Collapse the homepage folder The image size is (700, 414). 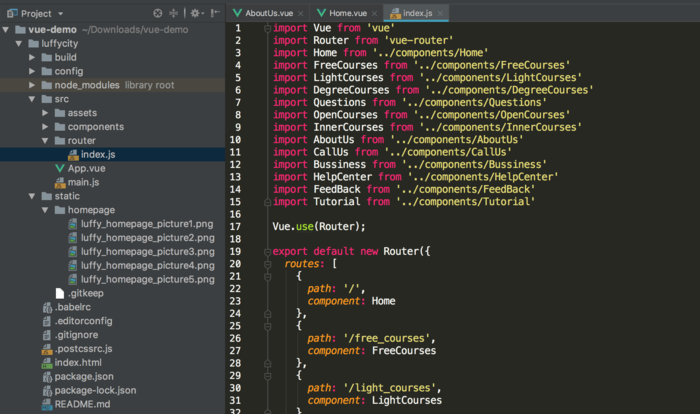[45, 210]
